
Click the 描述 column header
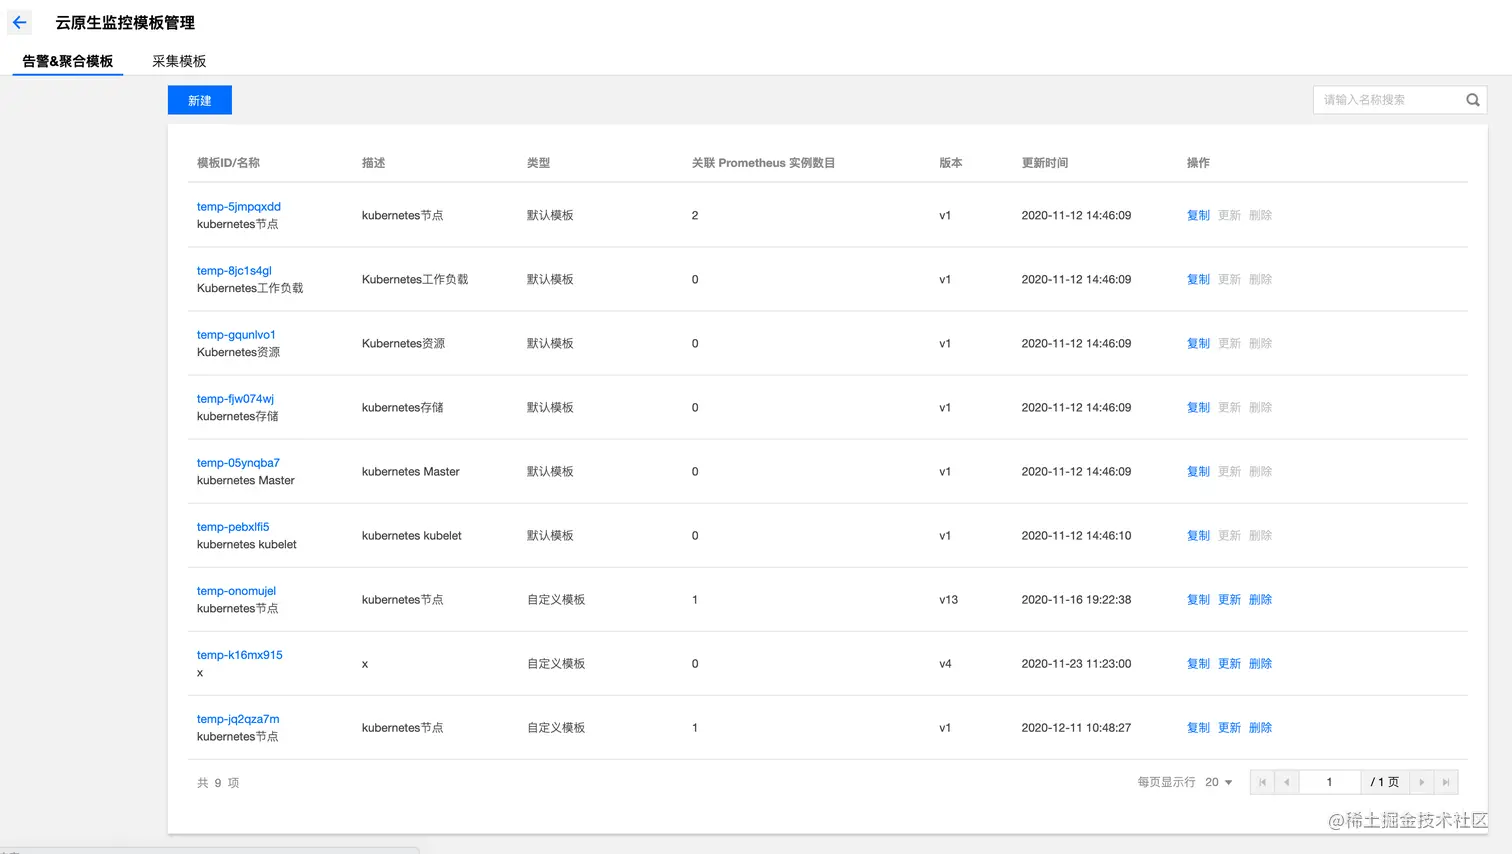point(373,162)
